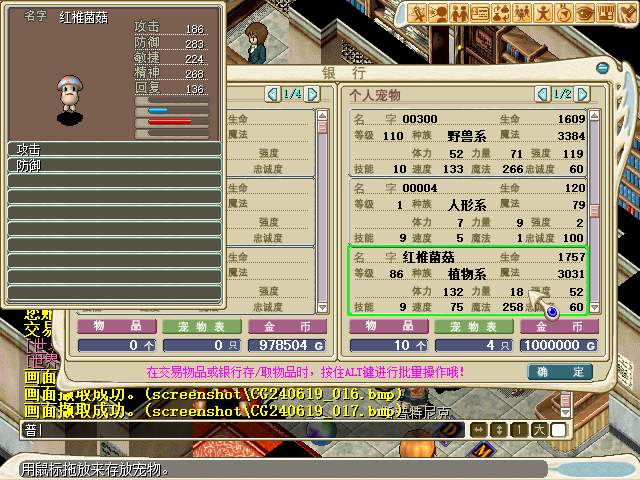Select the two-people handshake party icon
The image size is (640, 480).
[459, 13]
